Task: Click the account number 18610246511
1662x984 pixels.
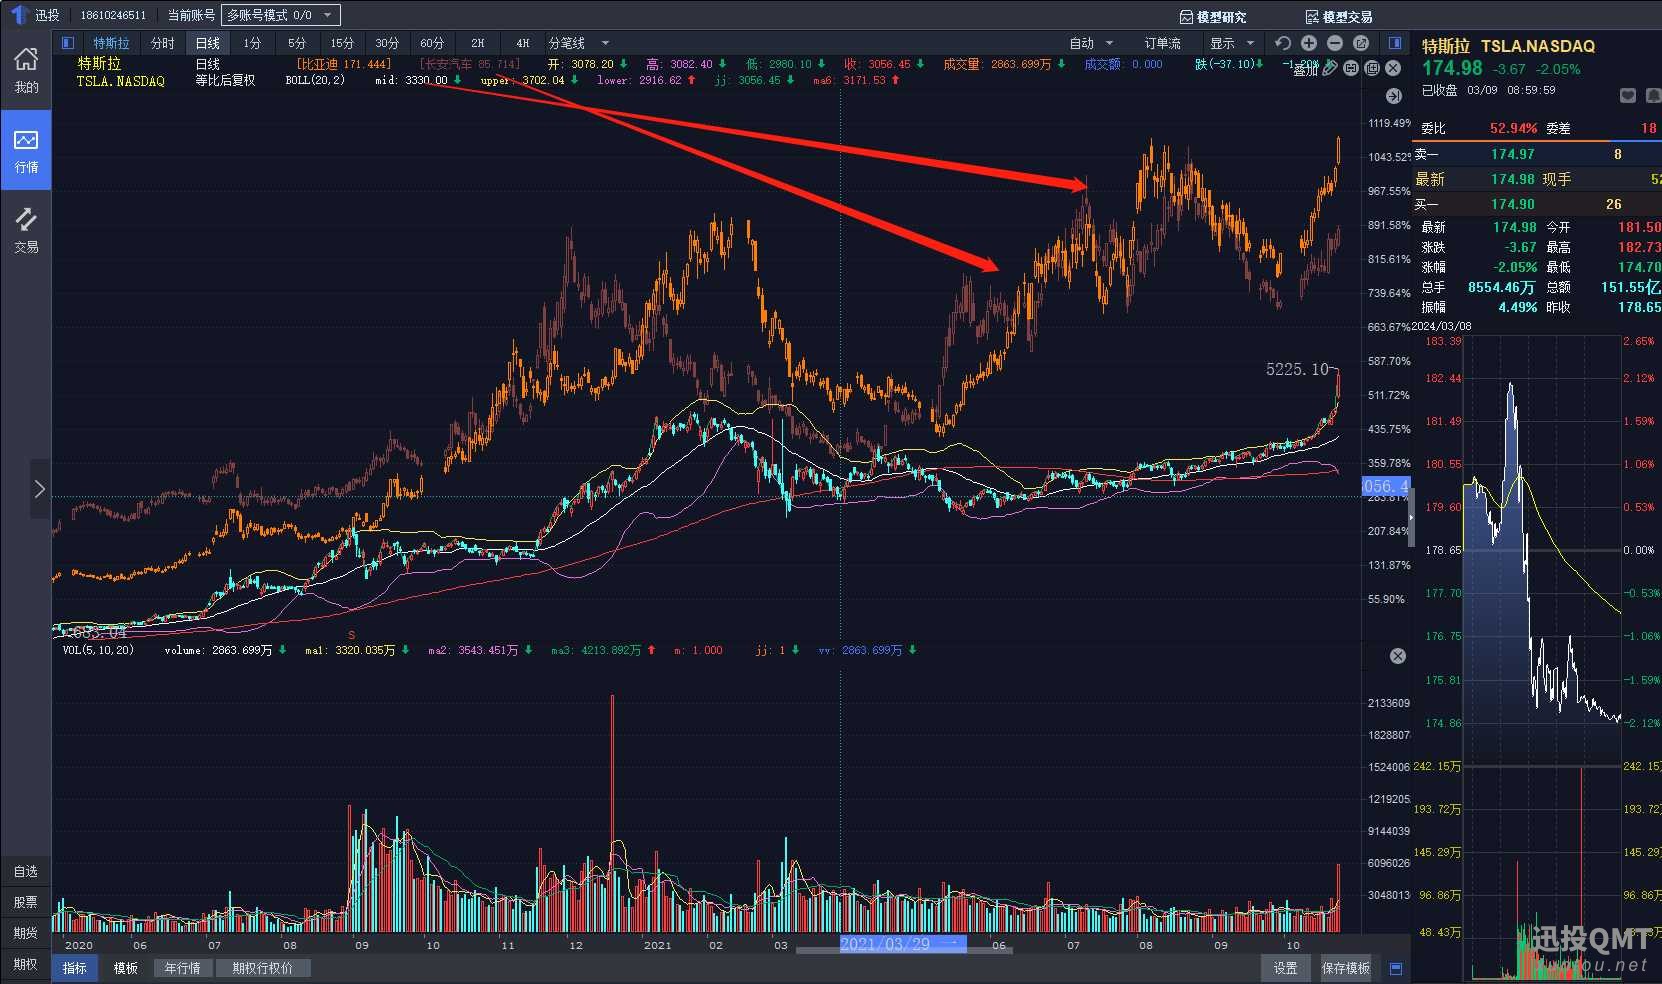Action: (x=113, y=15)
